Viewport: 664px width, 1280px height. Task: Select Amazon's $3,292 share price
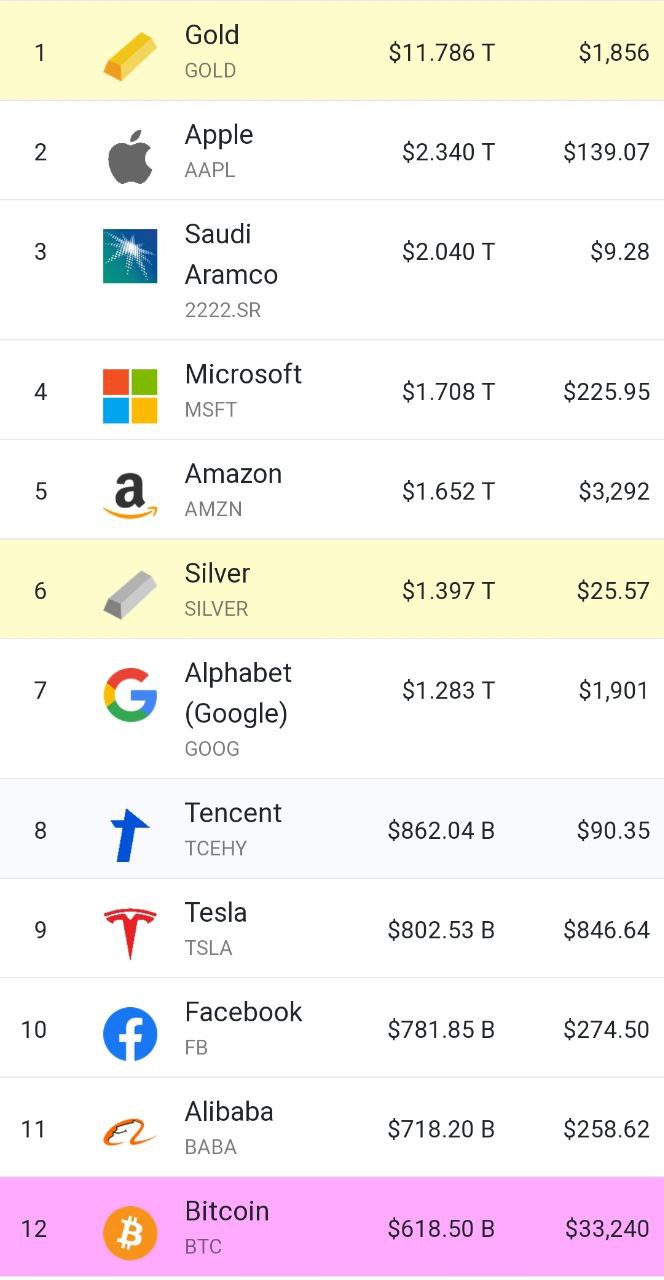click(x=614, y=491)
